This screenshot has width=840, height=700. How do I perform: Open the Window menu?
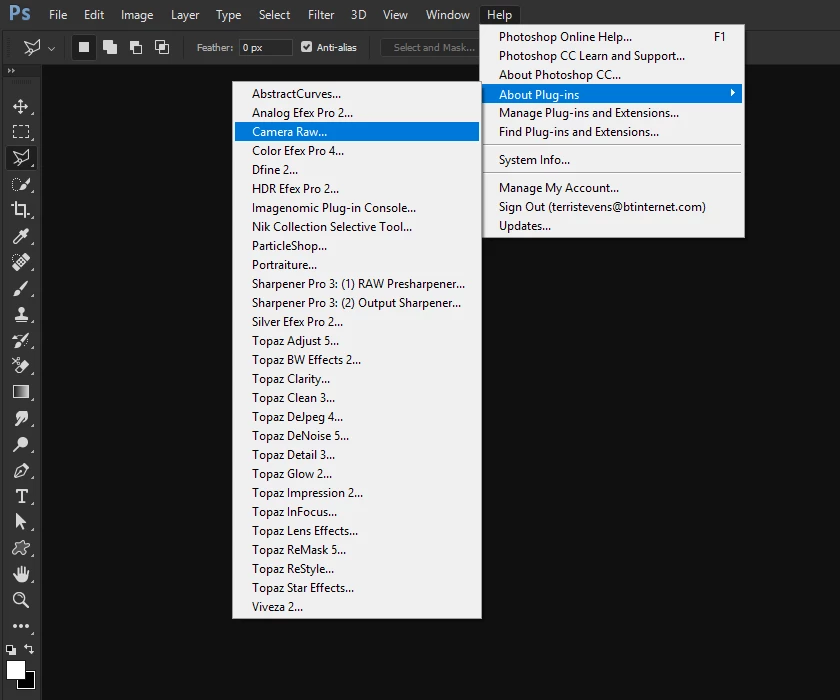click(x=447, y=14)
